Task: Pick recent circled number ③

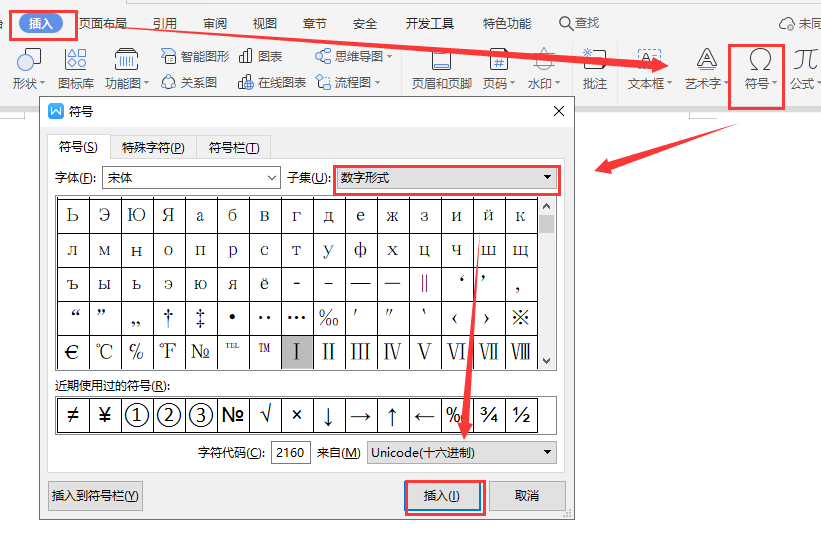Action: 201,415
